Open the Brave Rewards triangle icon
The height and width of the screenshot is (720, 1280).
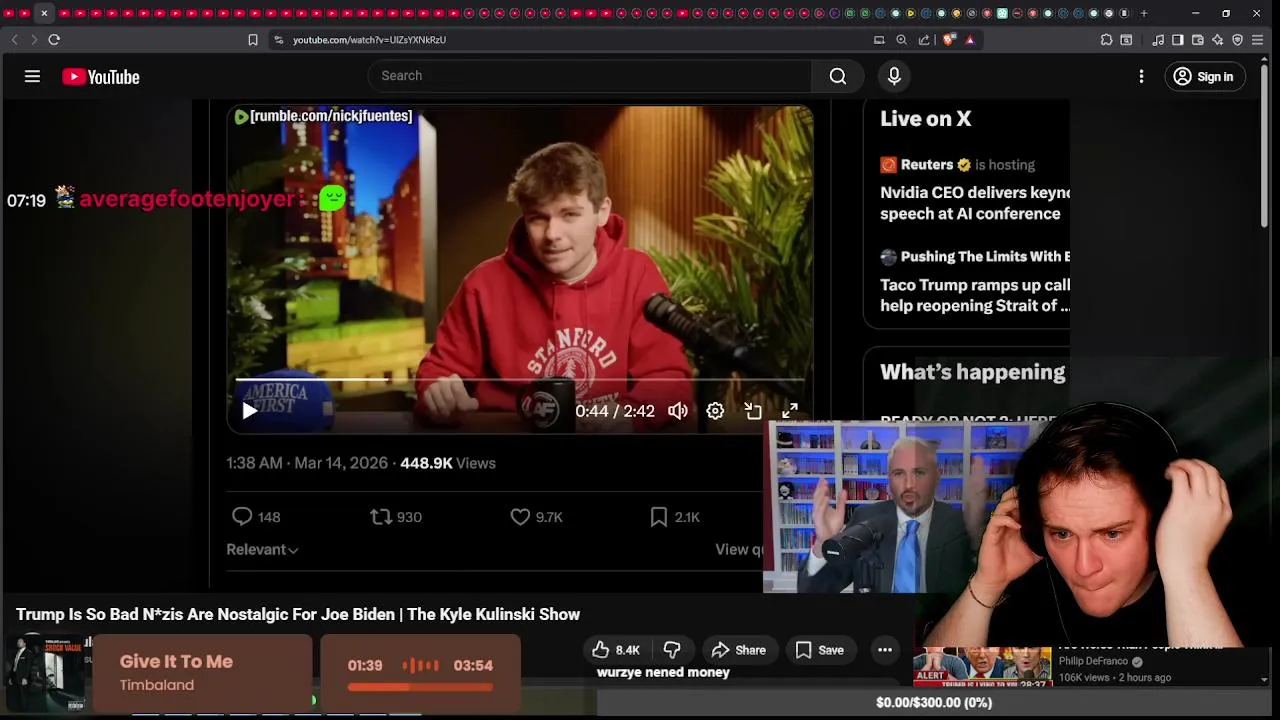coord(970,40)
